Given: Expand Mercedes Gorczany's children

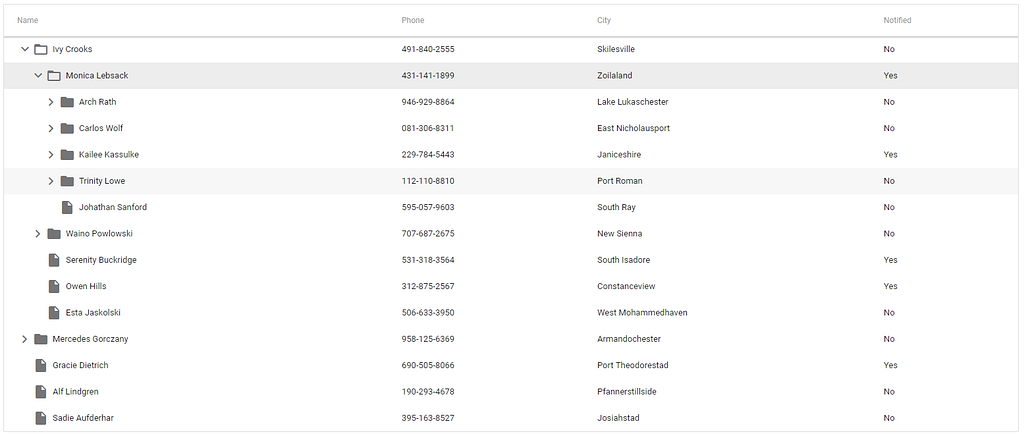Looking at the screenshot, I should pyautogui.click(x=25, y=339).
